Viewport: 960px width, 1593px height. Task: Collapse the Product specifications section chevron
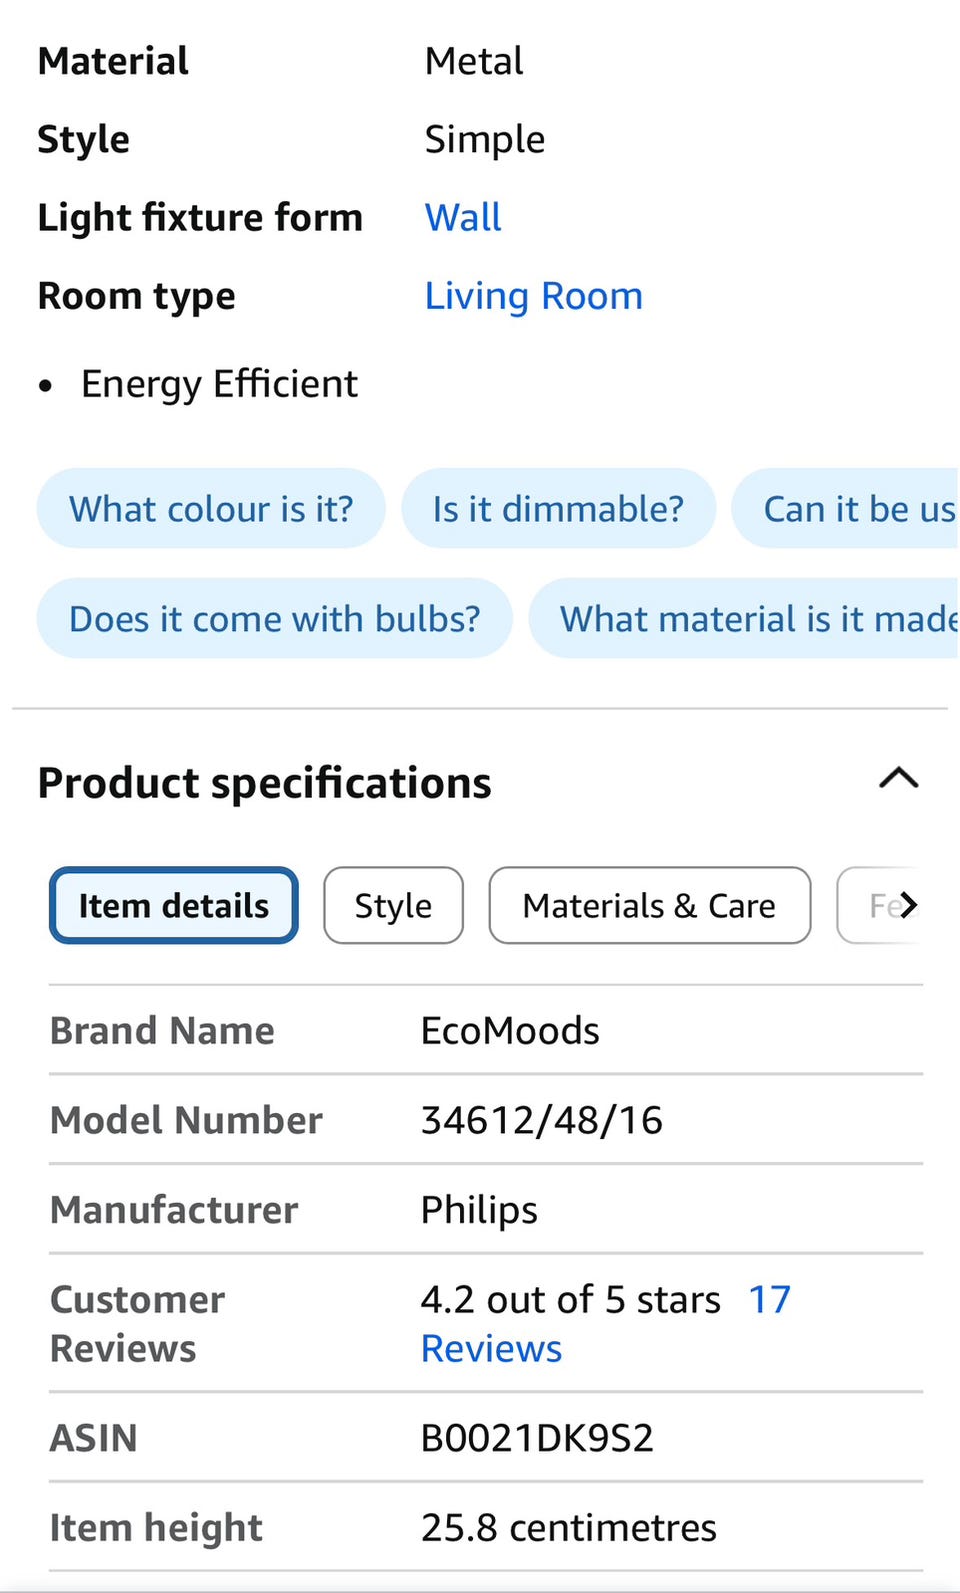(898, 779)
